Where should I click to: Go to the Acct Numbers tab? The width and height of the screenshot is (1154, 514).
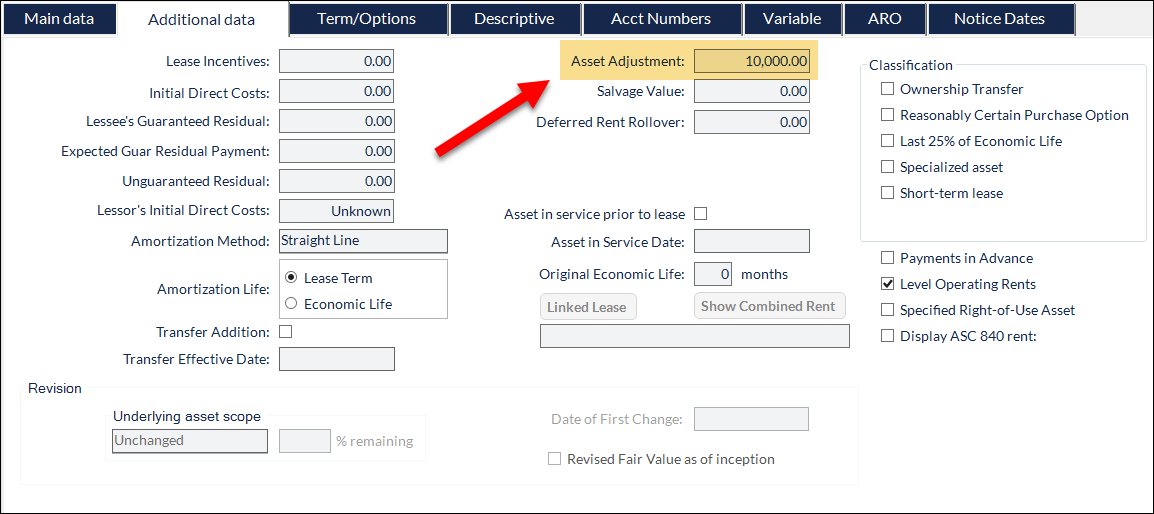tap(661, 18)
